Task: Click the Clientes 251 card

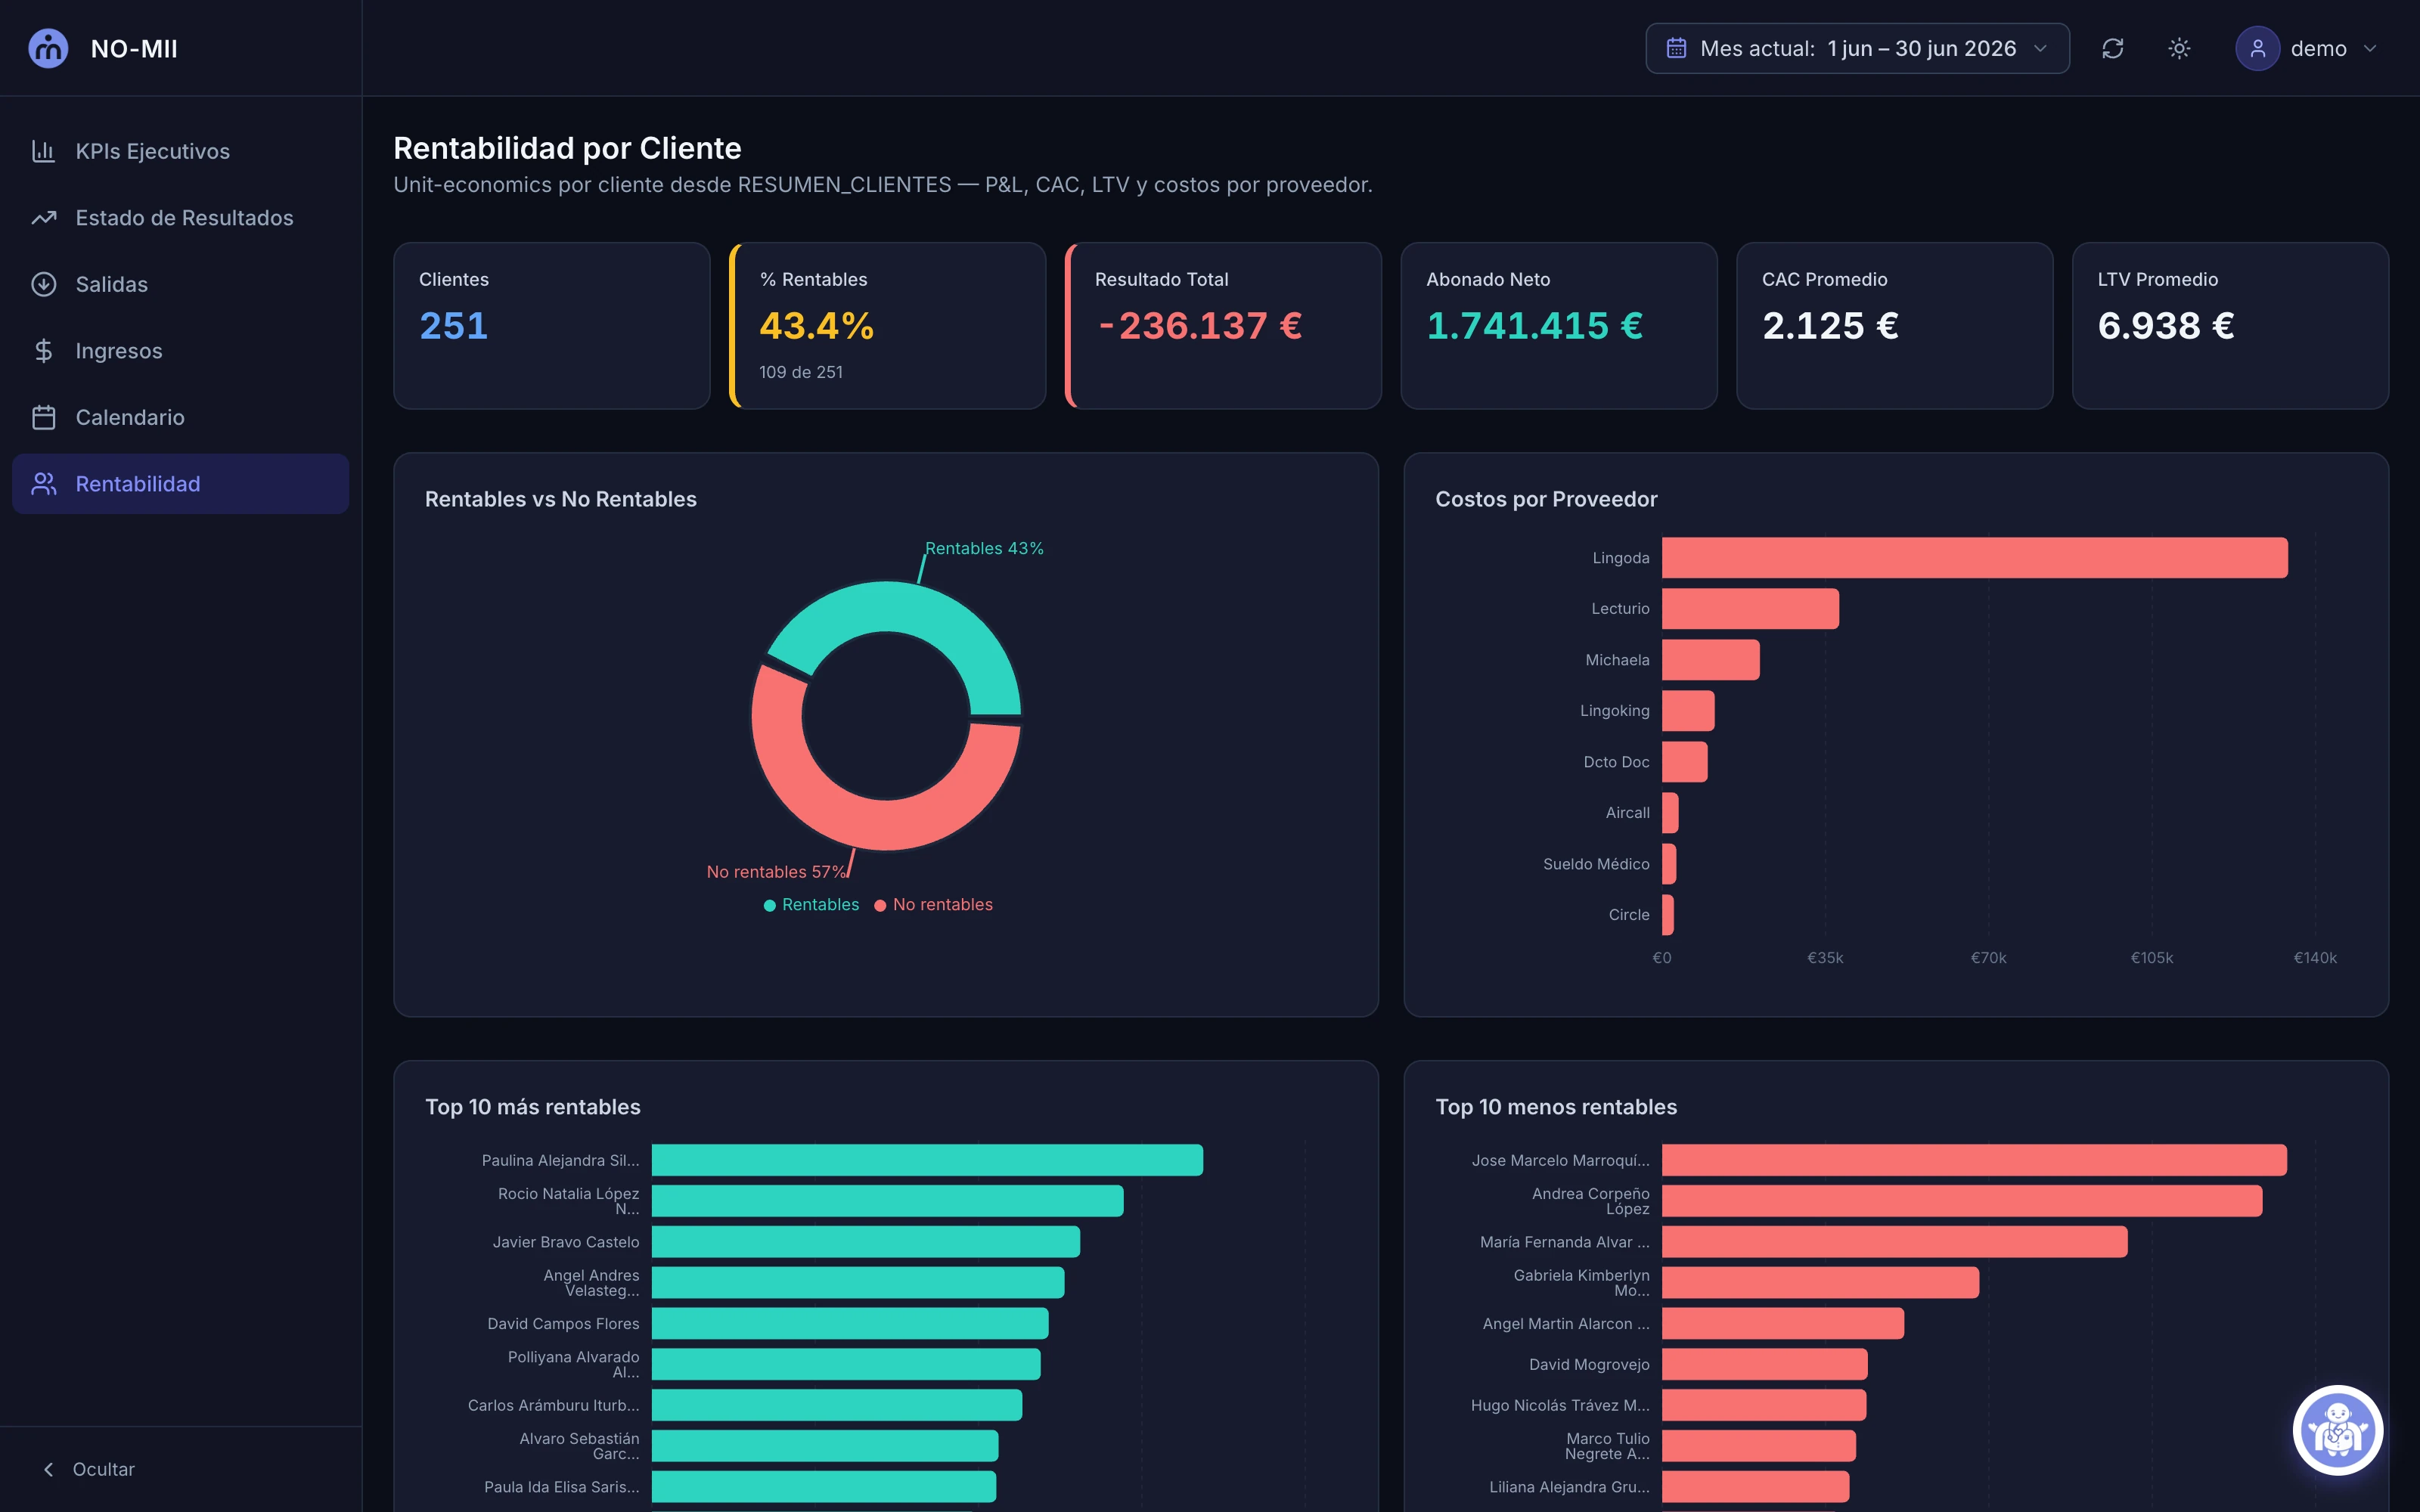Action: point(552,325)
